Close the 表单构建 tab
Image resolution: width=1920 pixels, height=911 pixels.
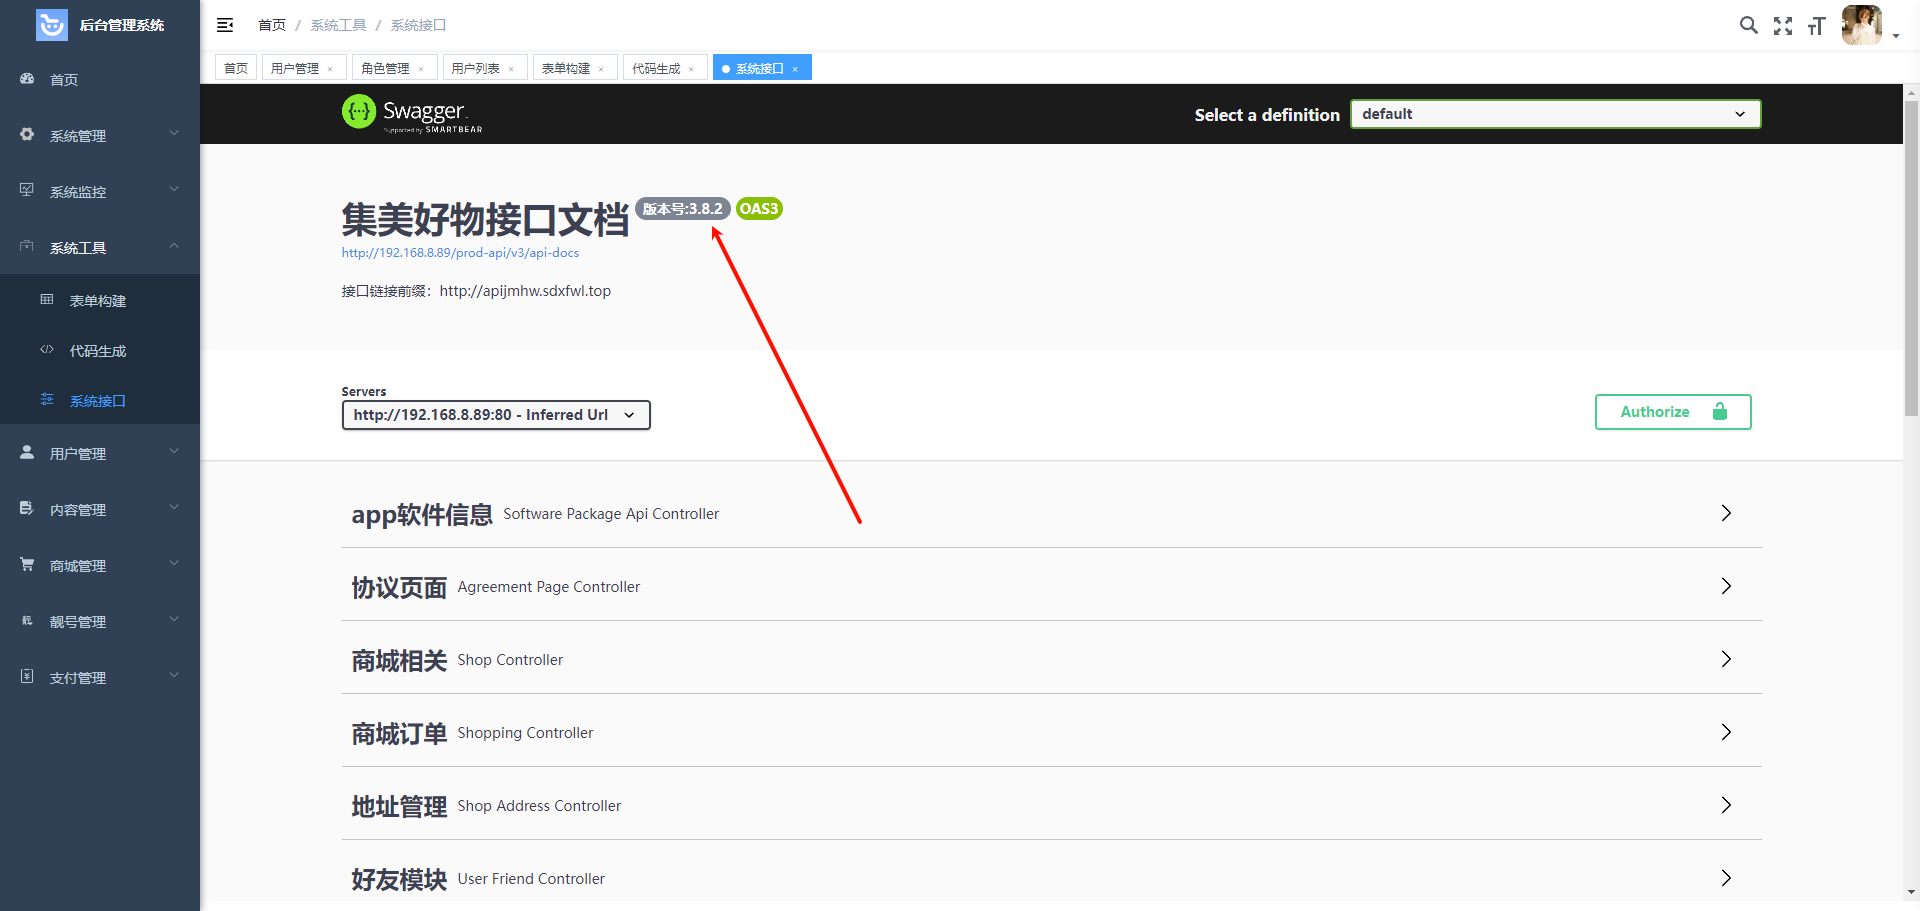601,69
